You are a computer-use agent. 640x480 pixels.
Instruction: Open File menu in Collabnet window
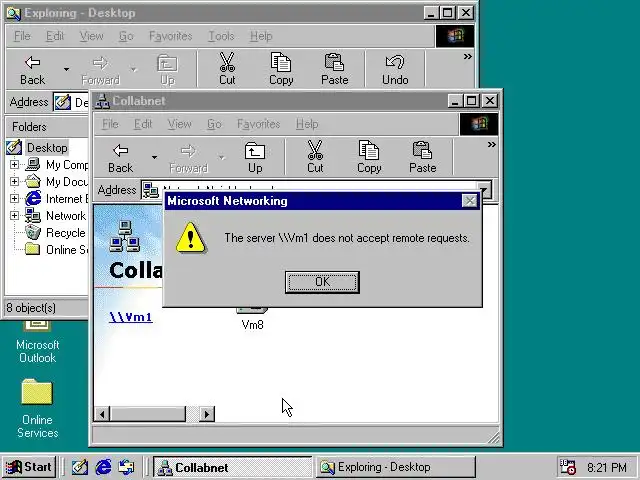(x=110, y=124)
